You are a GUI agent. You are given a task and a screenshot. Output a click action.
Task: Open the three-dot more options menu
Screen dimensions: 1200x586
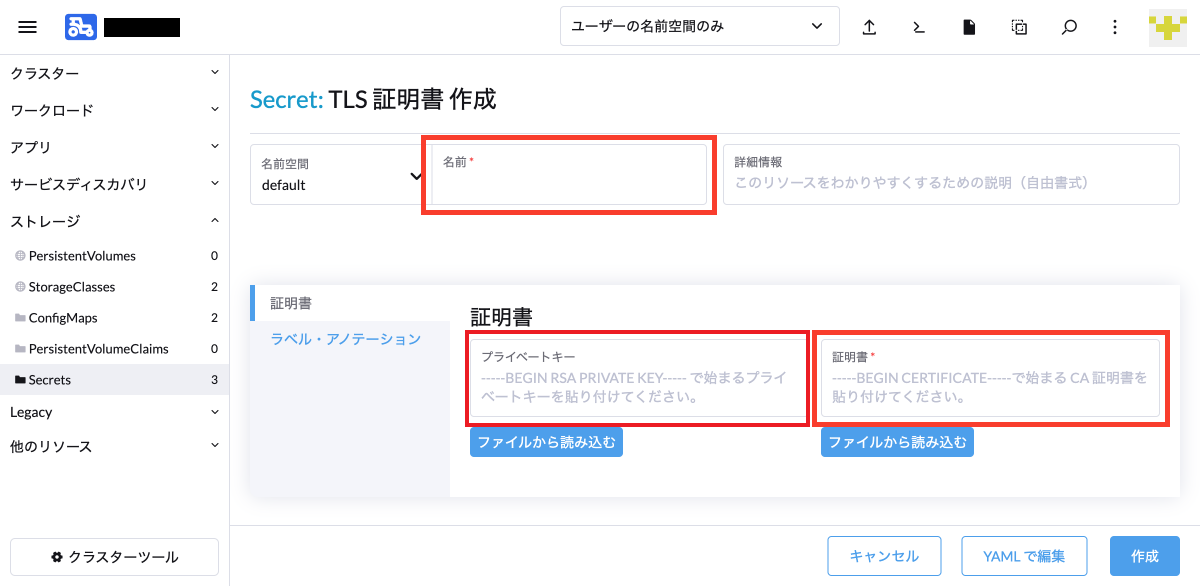coord(1115,27)
